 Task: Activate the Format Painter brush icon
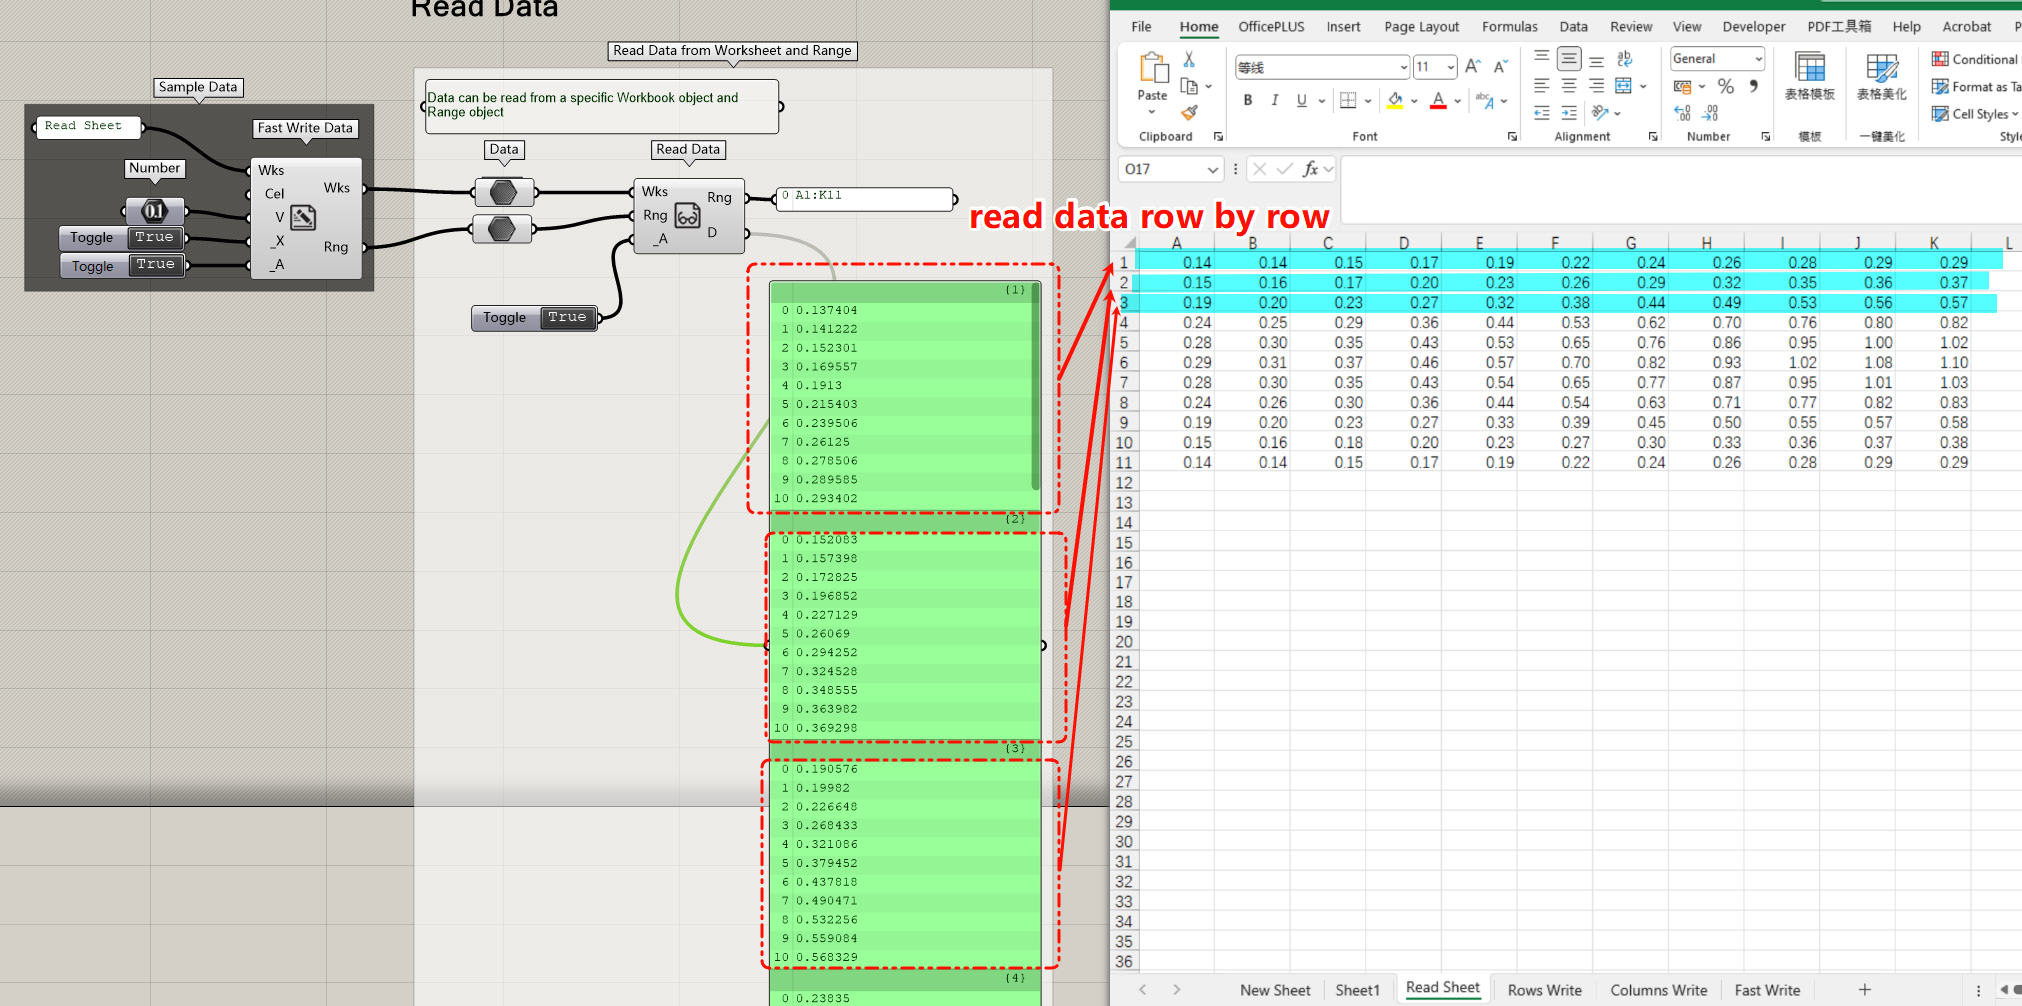1189,112
